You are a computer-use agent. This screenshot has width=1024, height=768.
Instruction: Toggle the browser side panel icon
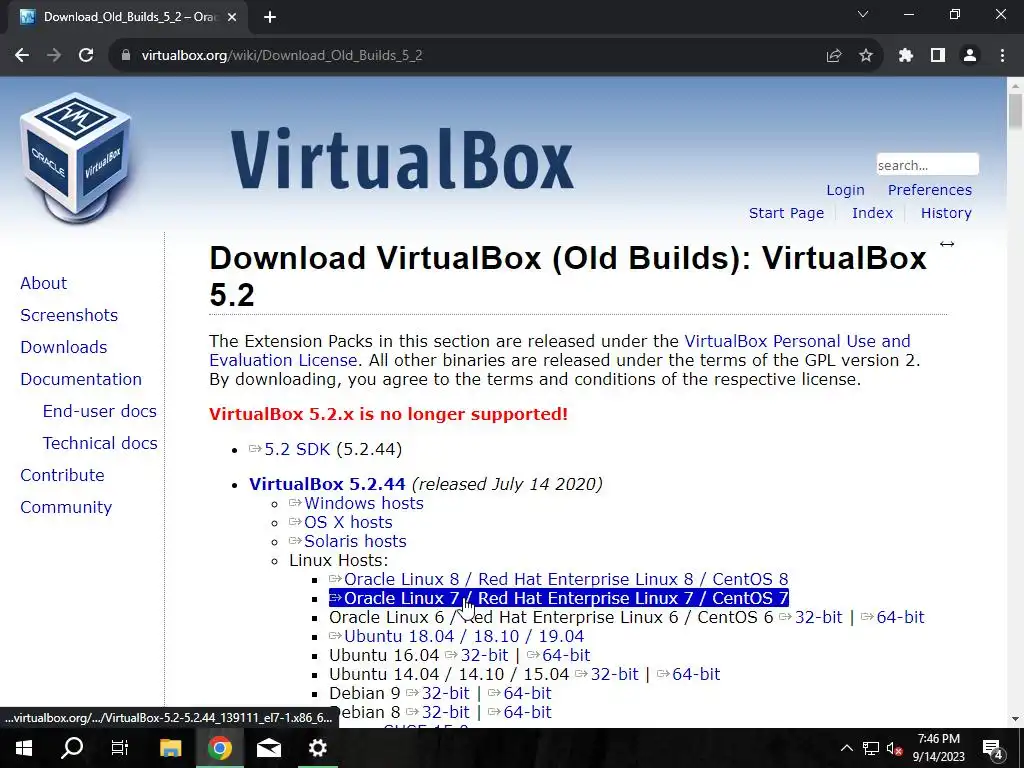tap(938, 56)
